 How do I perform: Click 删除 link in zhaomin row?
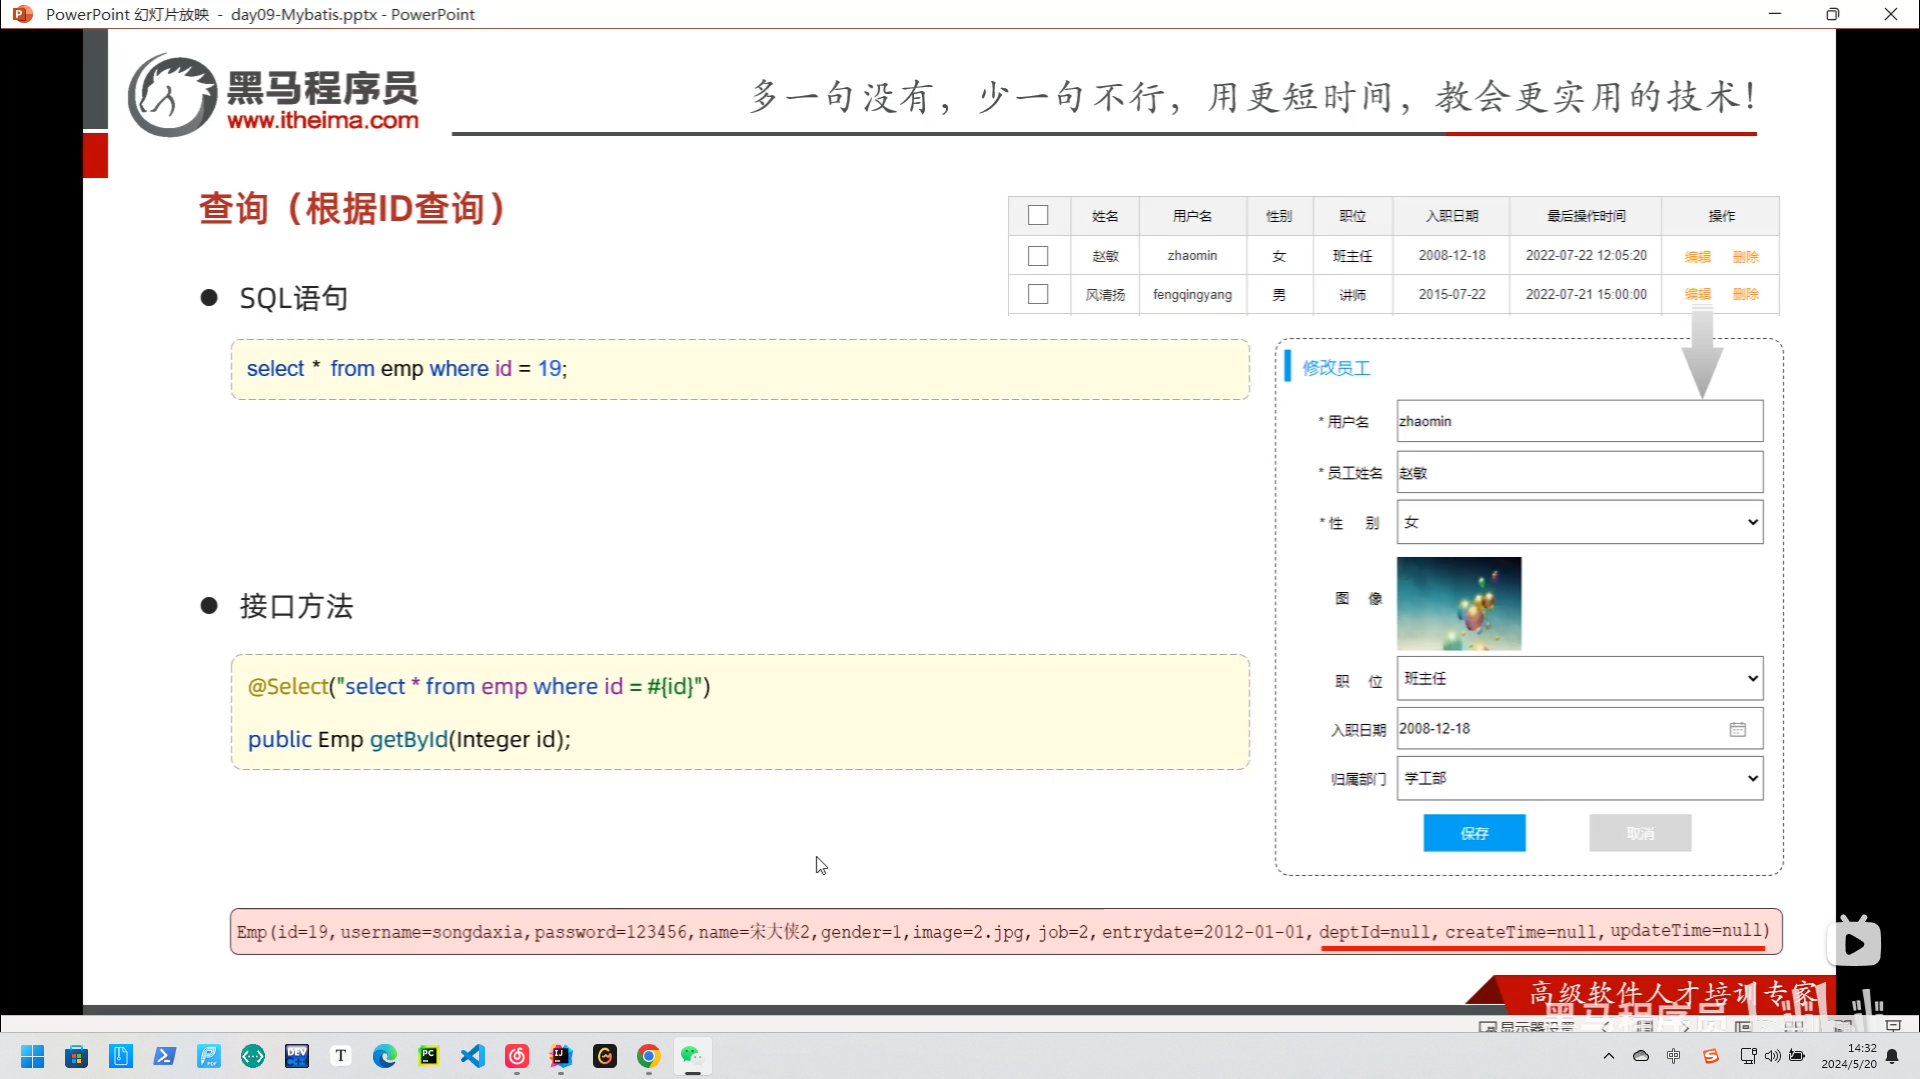[x=1746, y=257]
